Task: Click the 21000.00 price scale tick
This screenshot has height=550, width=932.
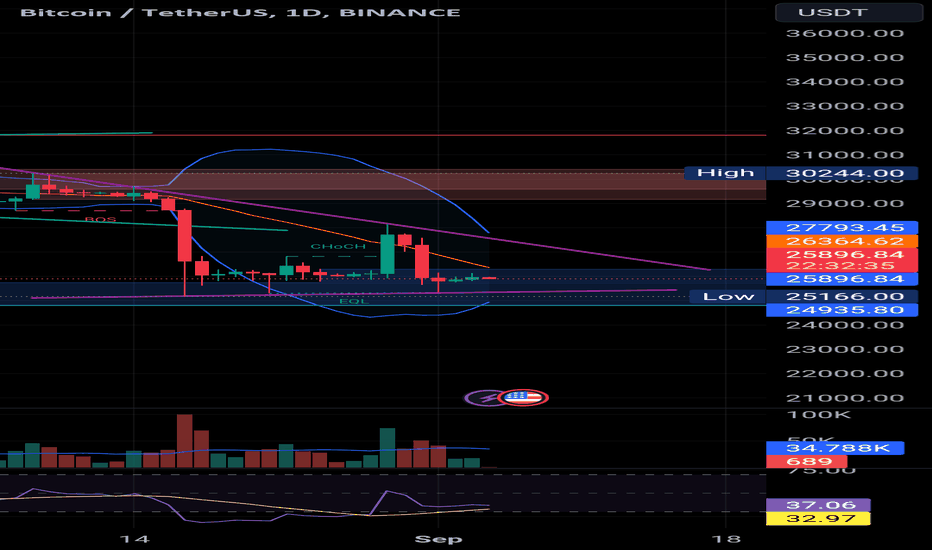Action: pos(845,398)
